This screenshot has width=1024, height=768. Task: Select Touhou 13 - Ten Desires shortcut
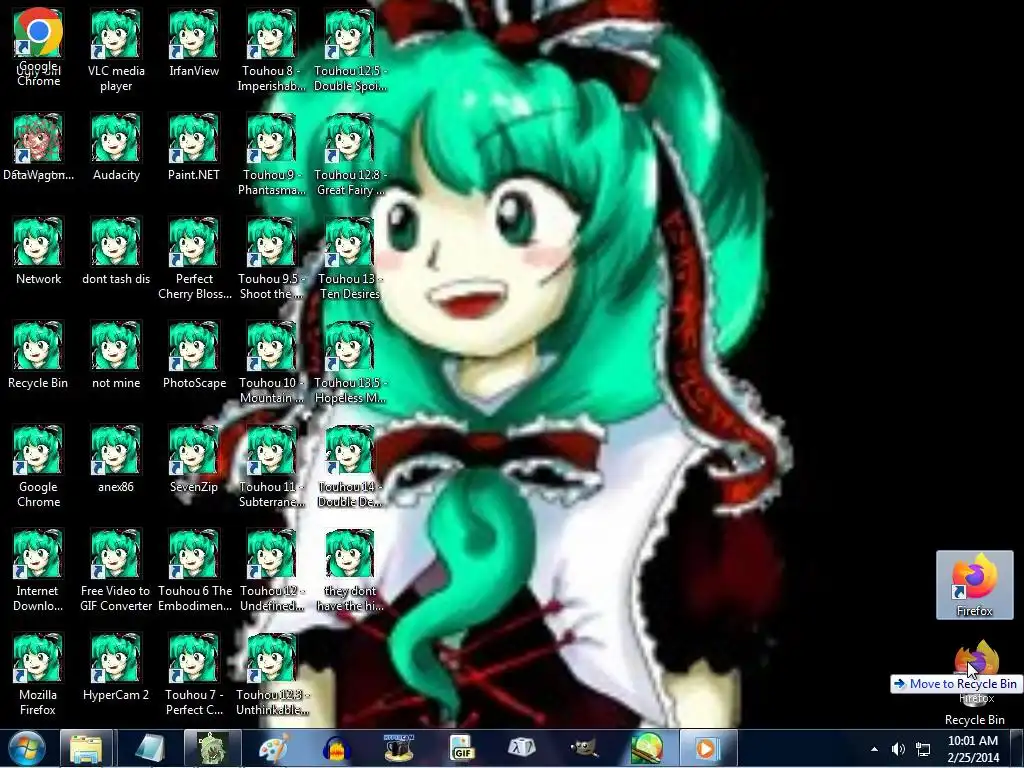350,259
